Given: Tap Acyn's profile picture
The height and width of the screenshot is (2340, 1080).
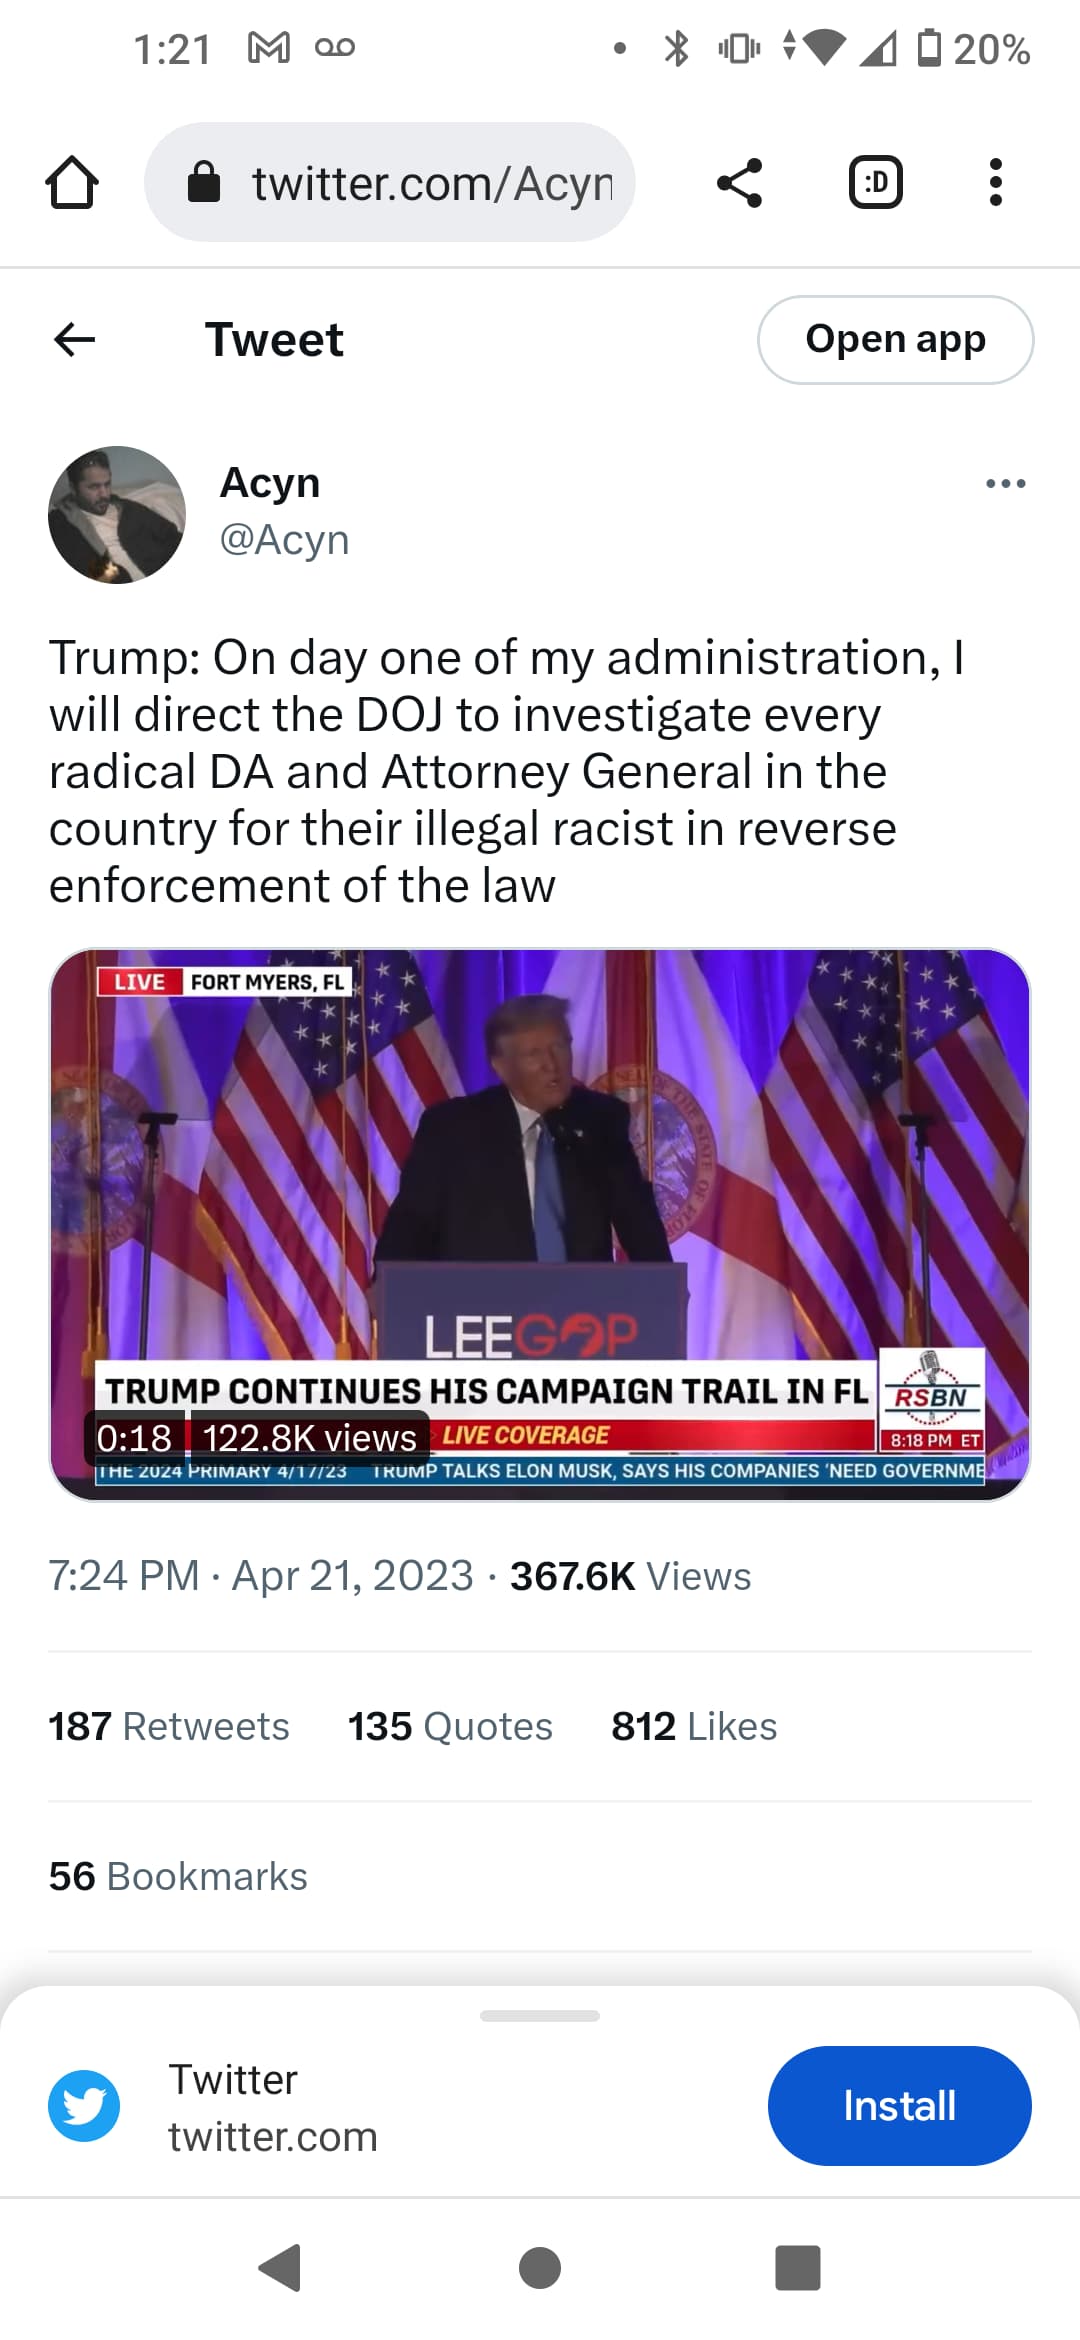Looking at the screenshot, I should coord(117,515).
